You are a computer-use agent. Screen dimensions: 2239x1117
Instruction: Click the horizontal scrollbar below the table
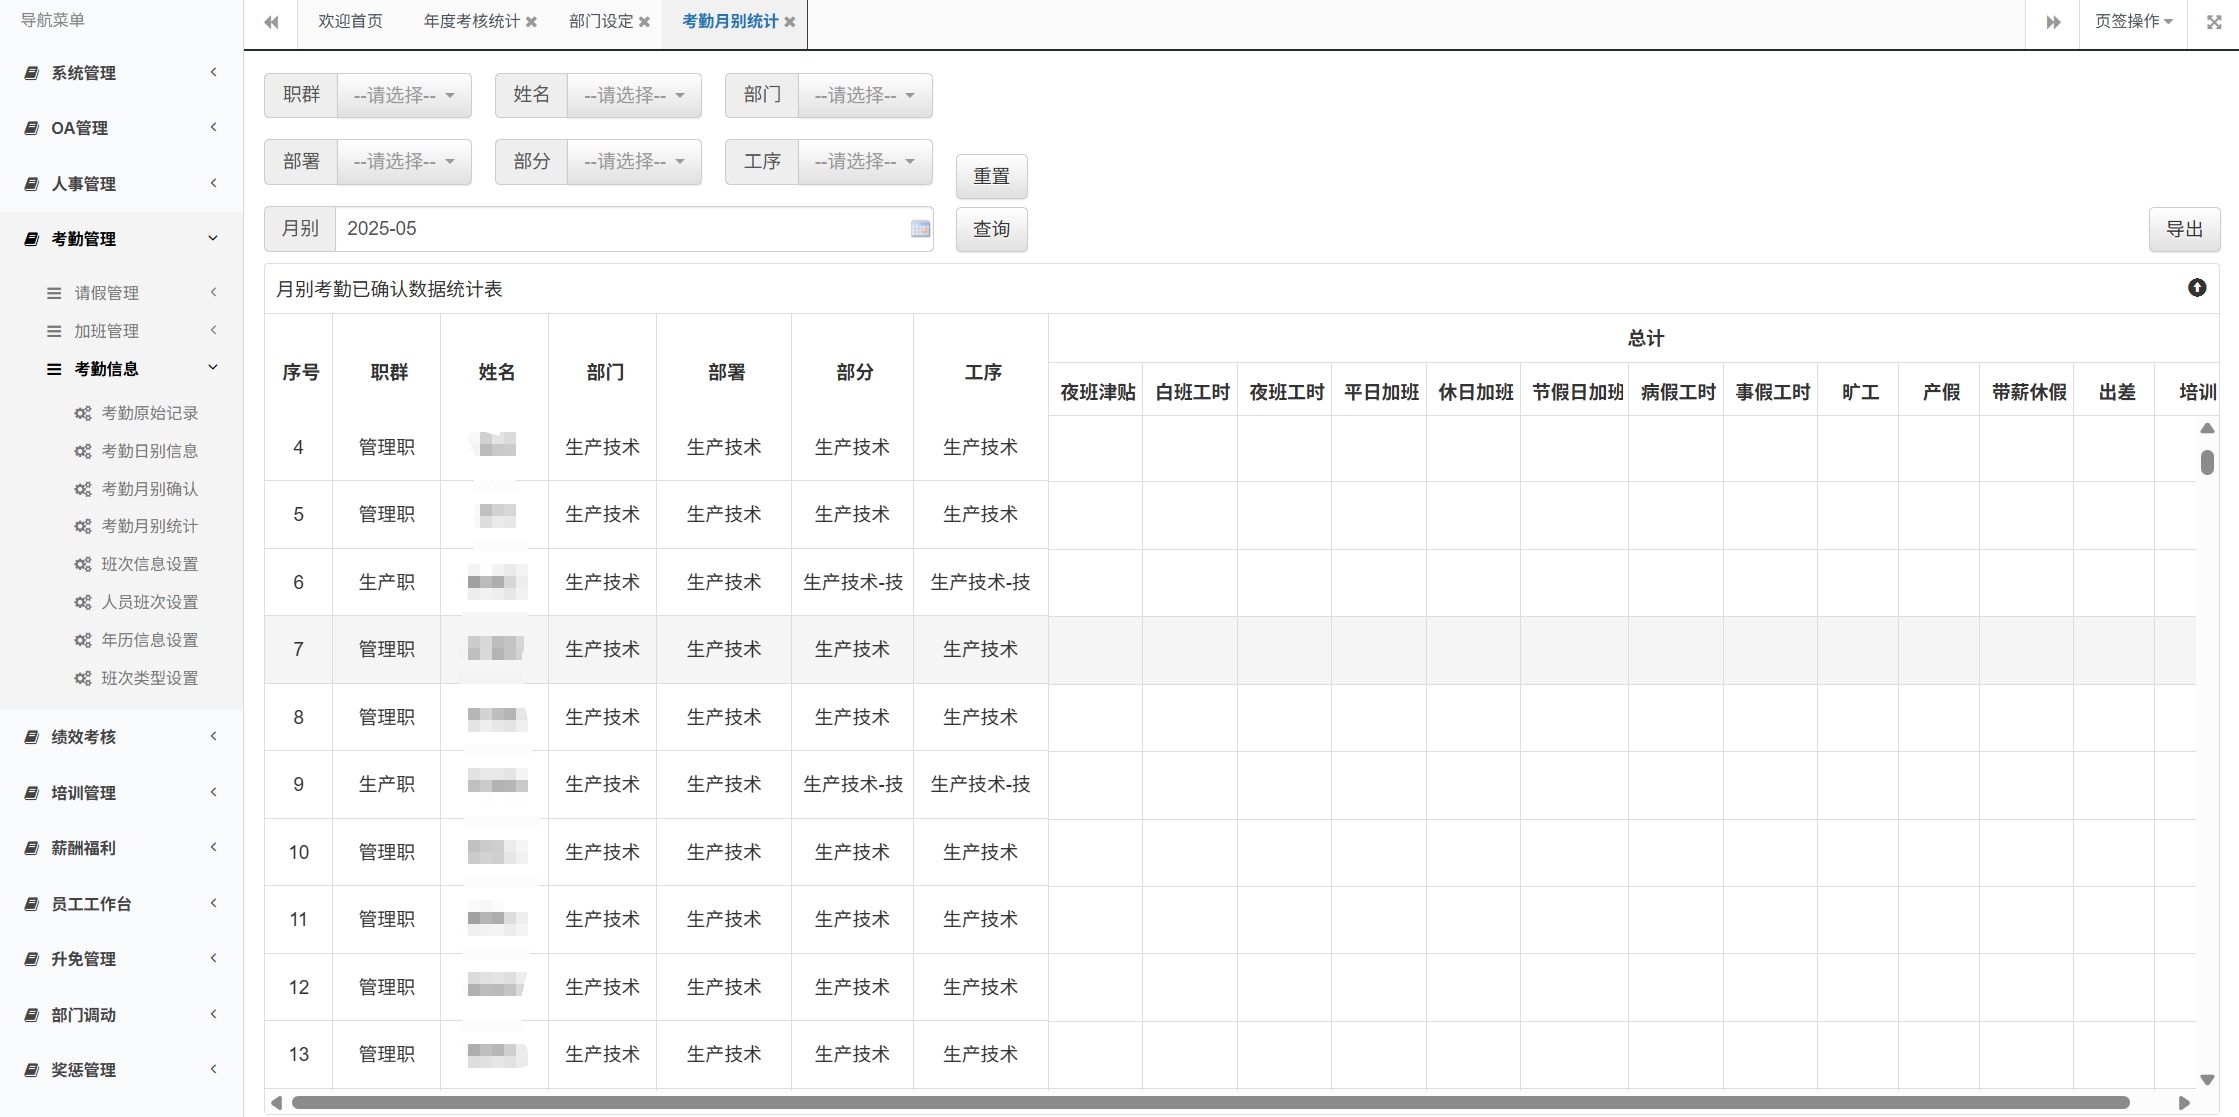pyautogui.click(x=1200, y=1104)
